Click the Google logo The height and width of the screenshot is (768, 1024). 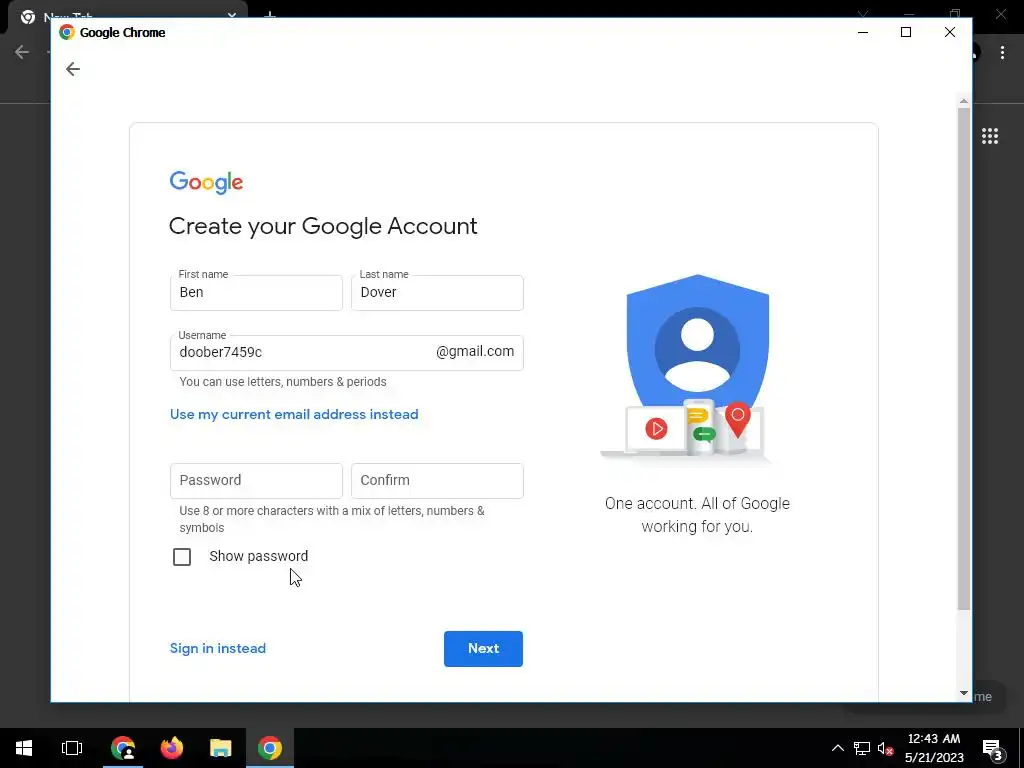point(206,182)
